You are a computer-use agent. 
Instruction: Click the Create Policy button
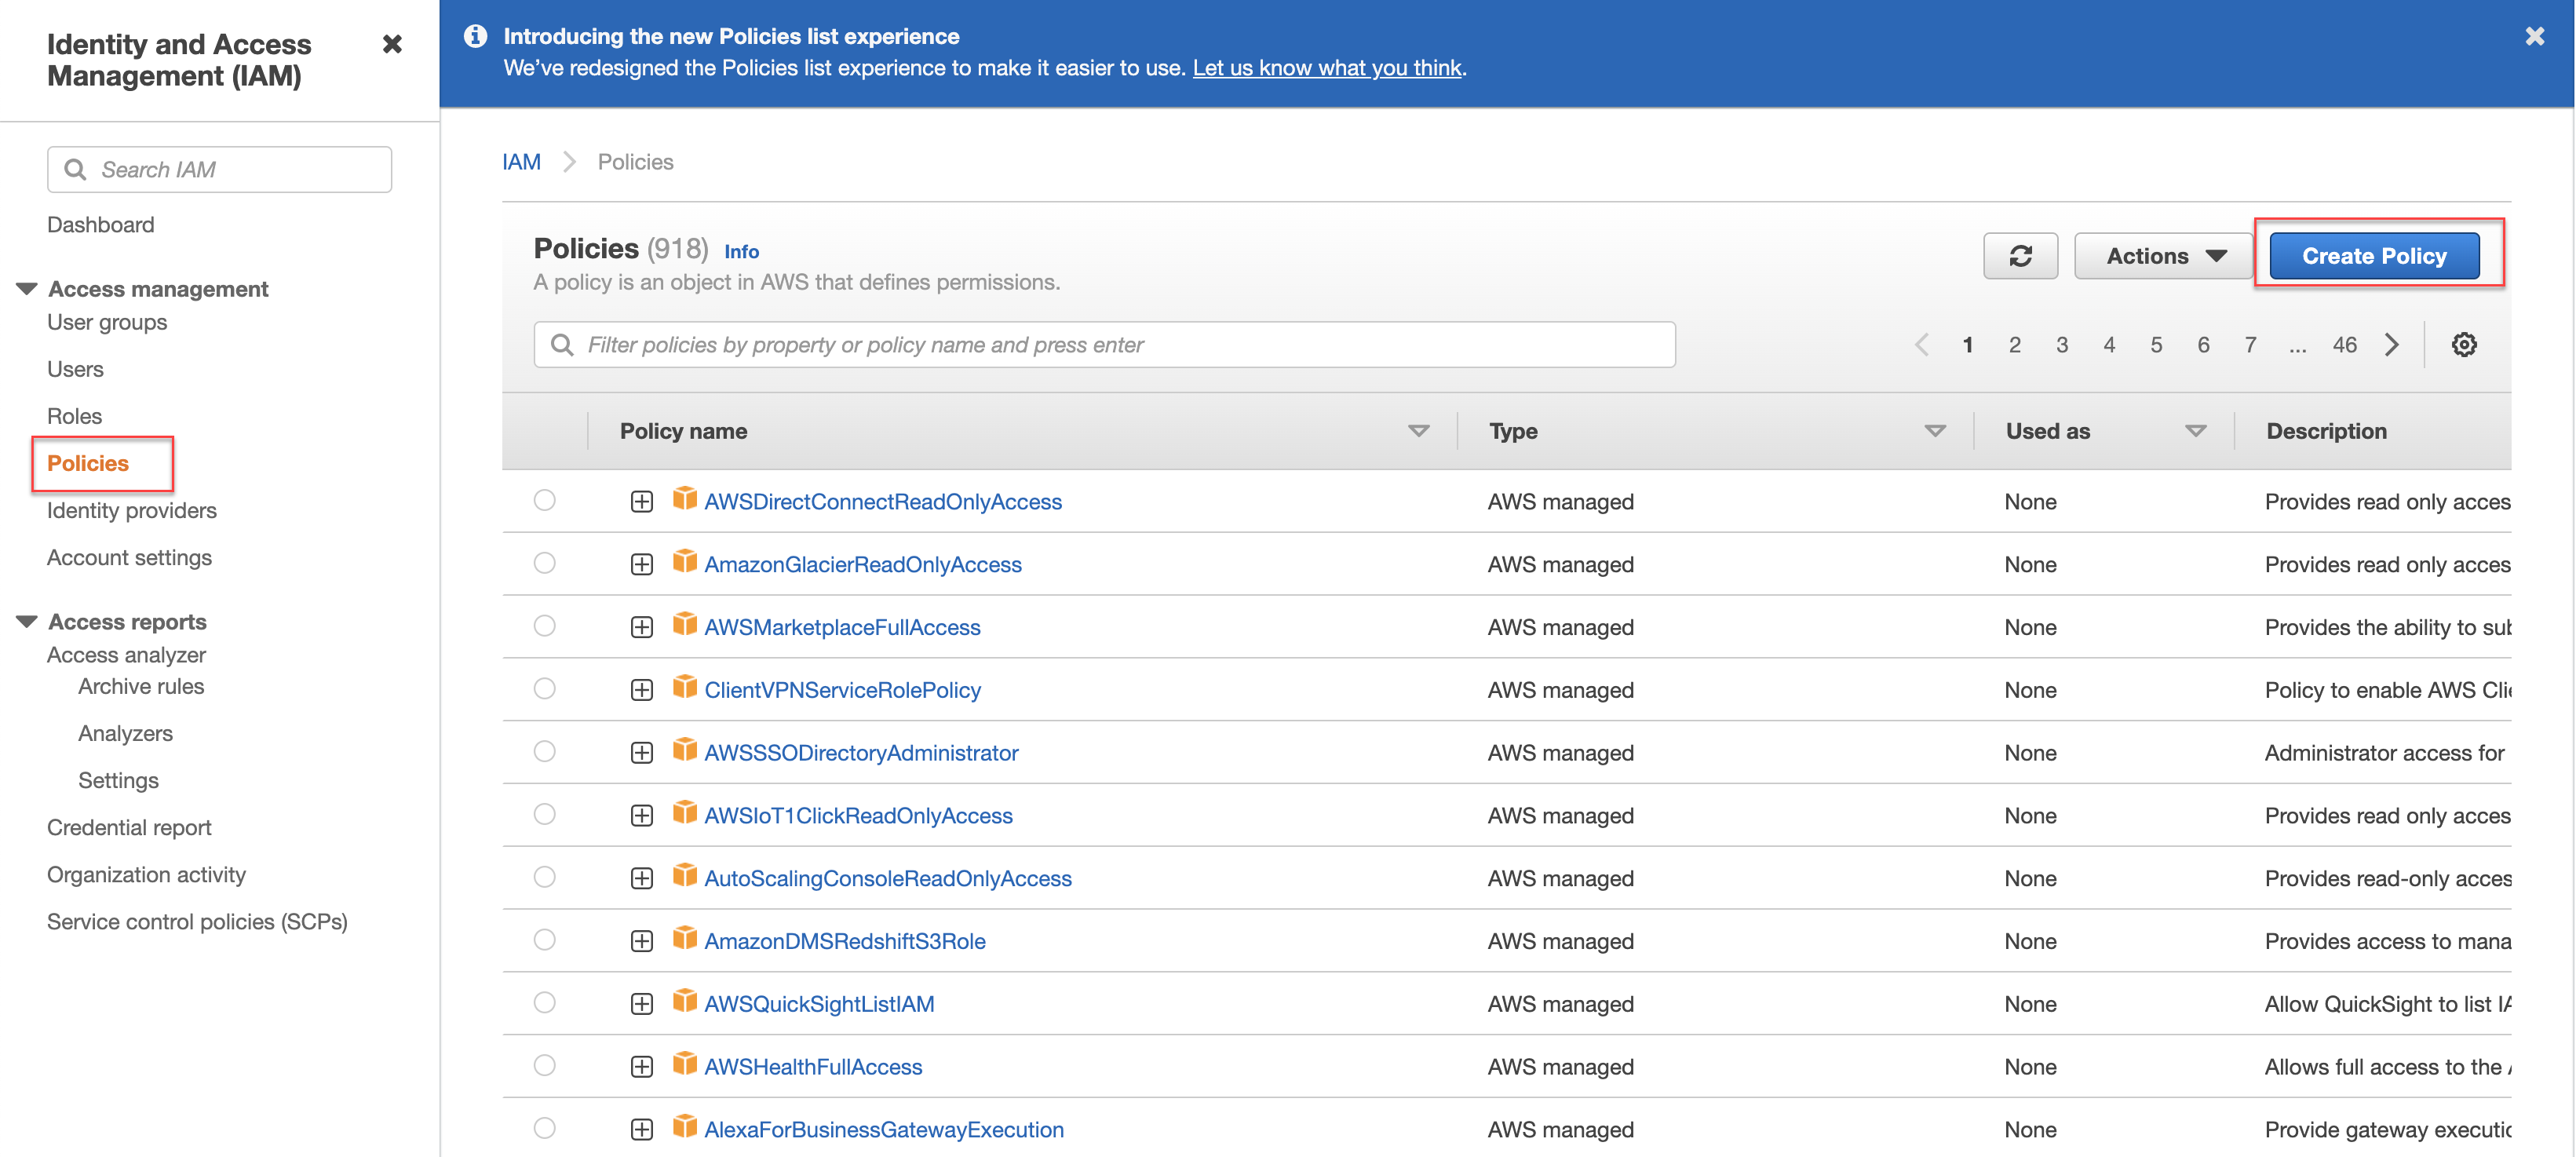point(2374,256)
